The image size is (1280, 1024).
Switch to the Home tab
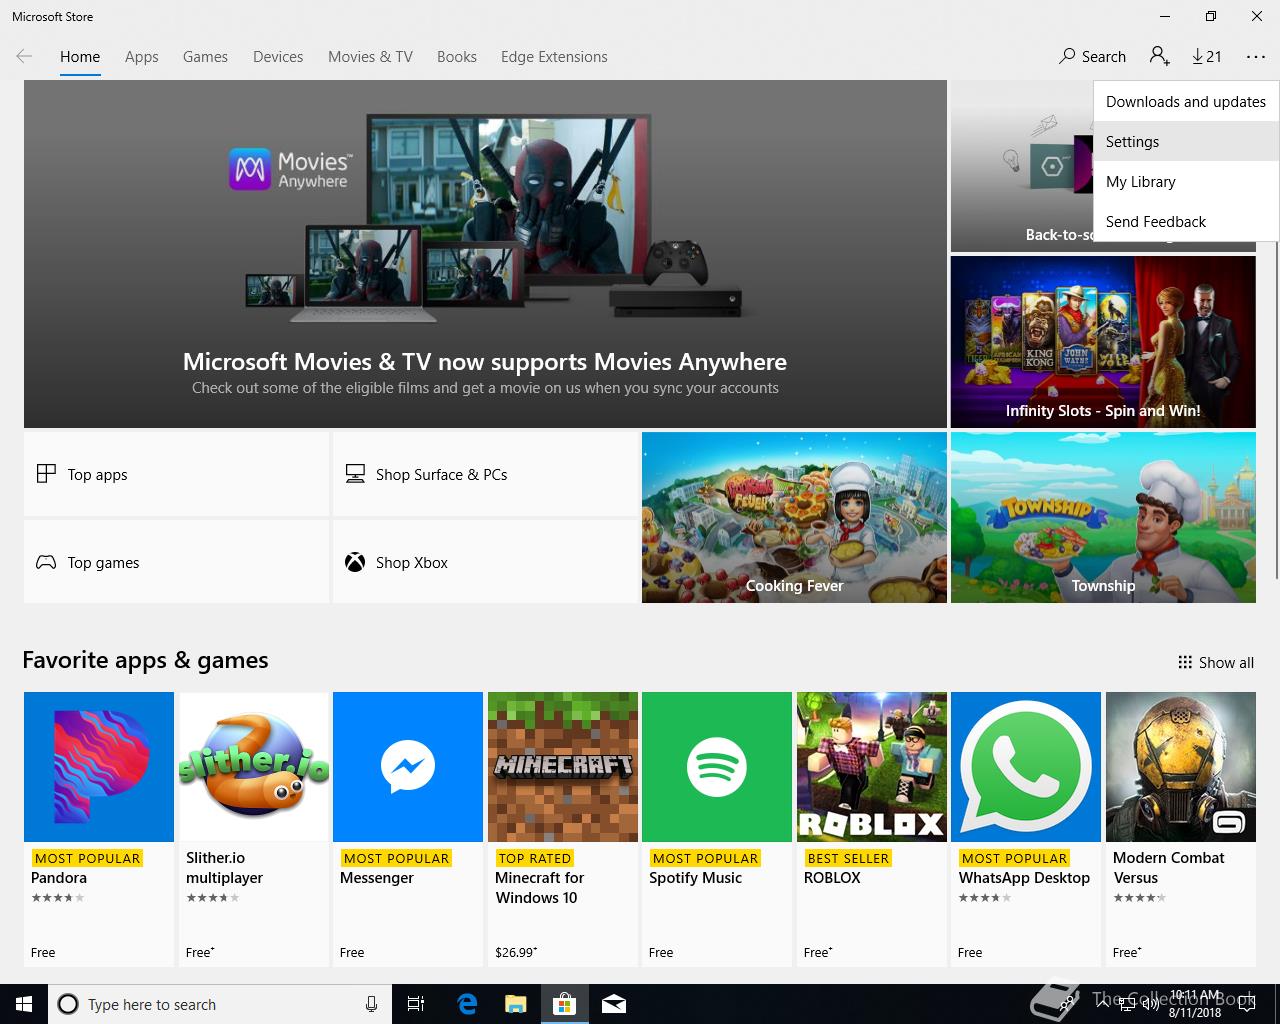pyautogui.click(x=80, y=57)
